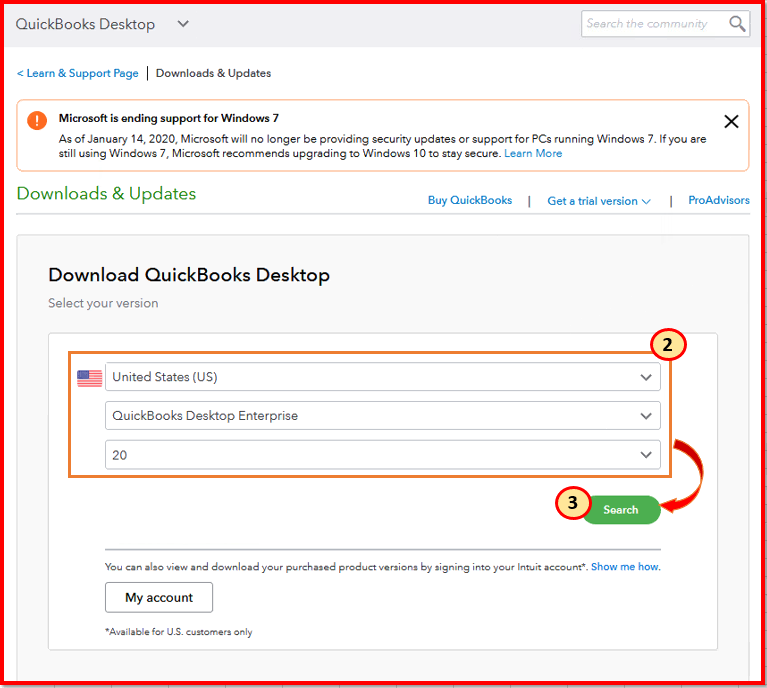Click the Microsoft is ending support headline
Screen dimensions: 767x688
(x=169, y=118)
